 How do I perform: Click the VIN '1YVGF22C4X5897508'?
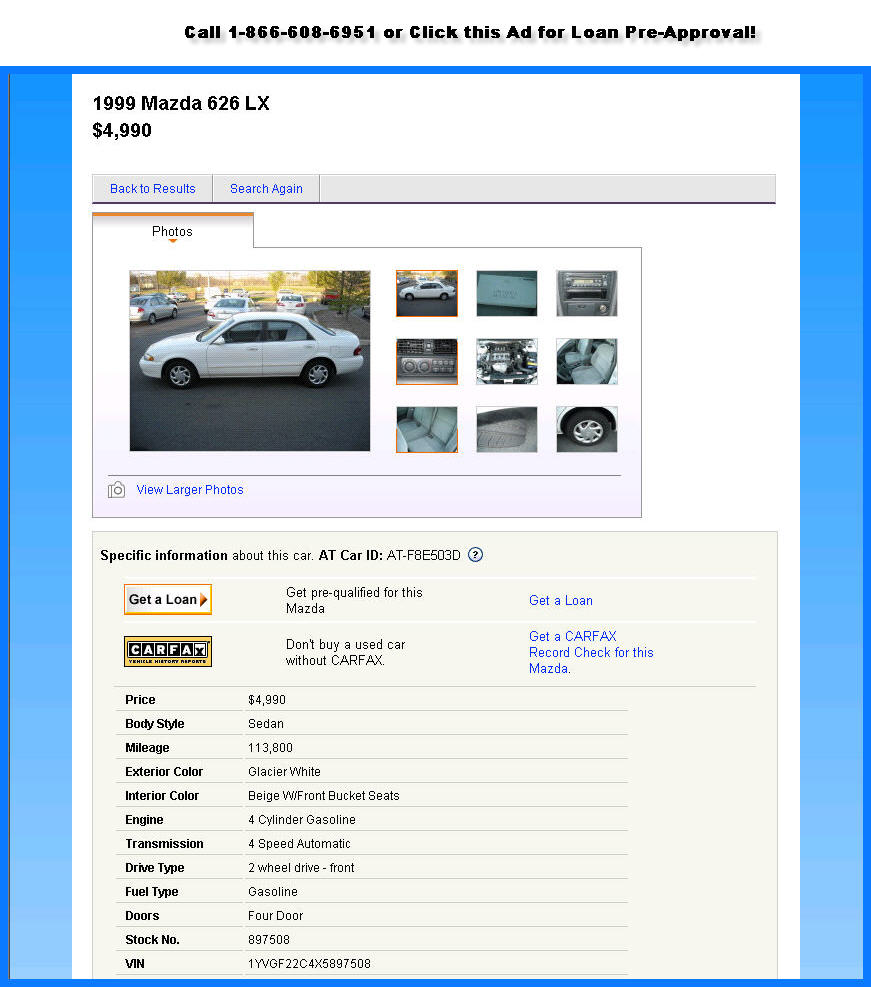coord(310,964)
